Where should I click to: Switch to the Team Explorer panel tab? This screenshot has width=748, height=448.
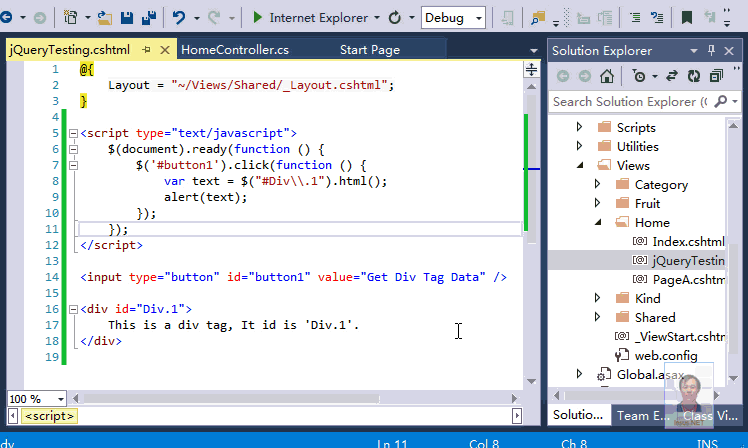pos(641,416)
